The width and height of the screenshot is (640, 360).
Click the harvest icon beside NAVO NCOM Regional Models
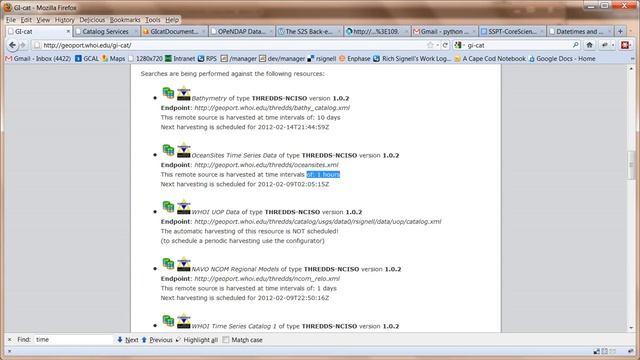pyautogui.click(x=184, y=264)
